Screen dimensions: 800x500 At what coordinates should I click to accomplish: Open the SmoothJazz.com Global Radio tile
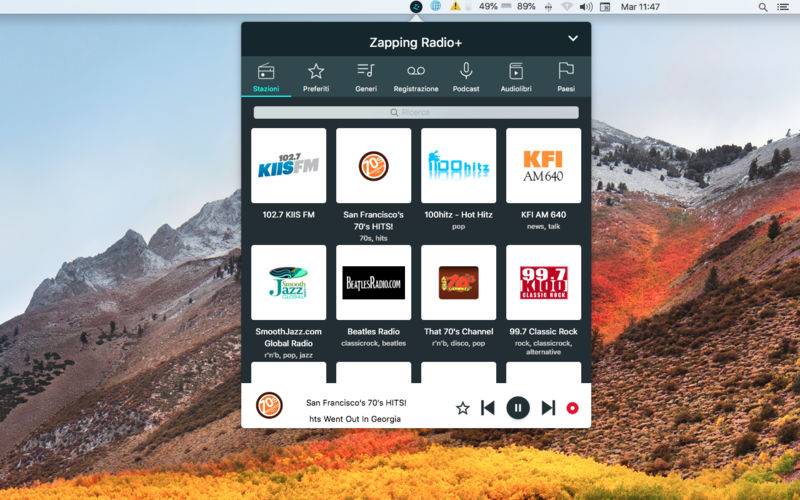tap(289, 282)
